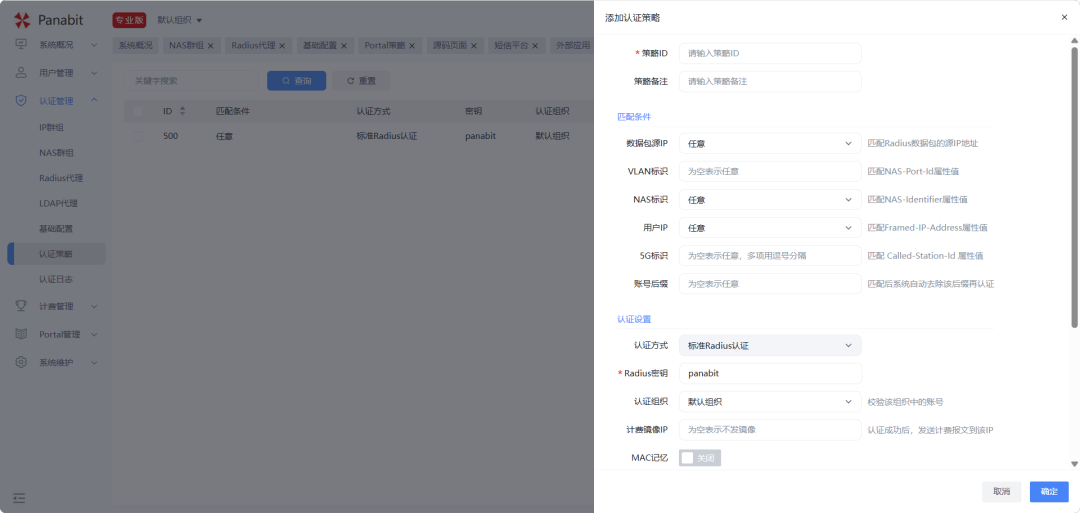Click the Panabit logo icon
Image resolution: width=1080 pixels, height=513 pixels.
click(x=22, y=20)
